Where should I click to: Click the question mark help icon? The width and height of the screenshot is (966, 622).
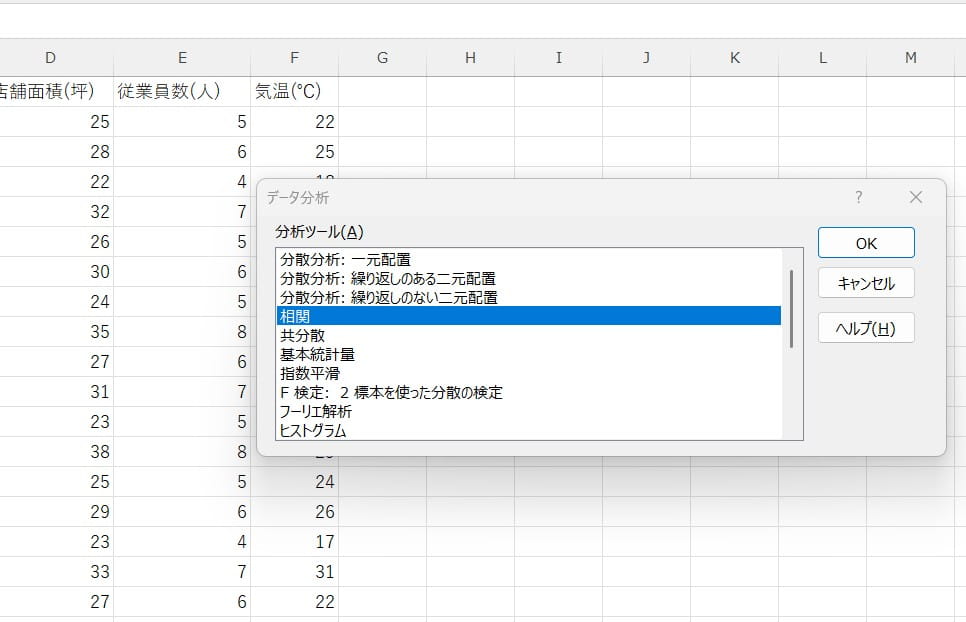(858, 198)
